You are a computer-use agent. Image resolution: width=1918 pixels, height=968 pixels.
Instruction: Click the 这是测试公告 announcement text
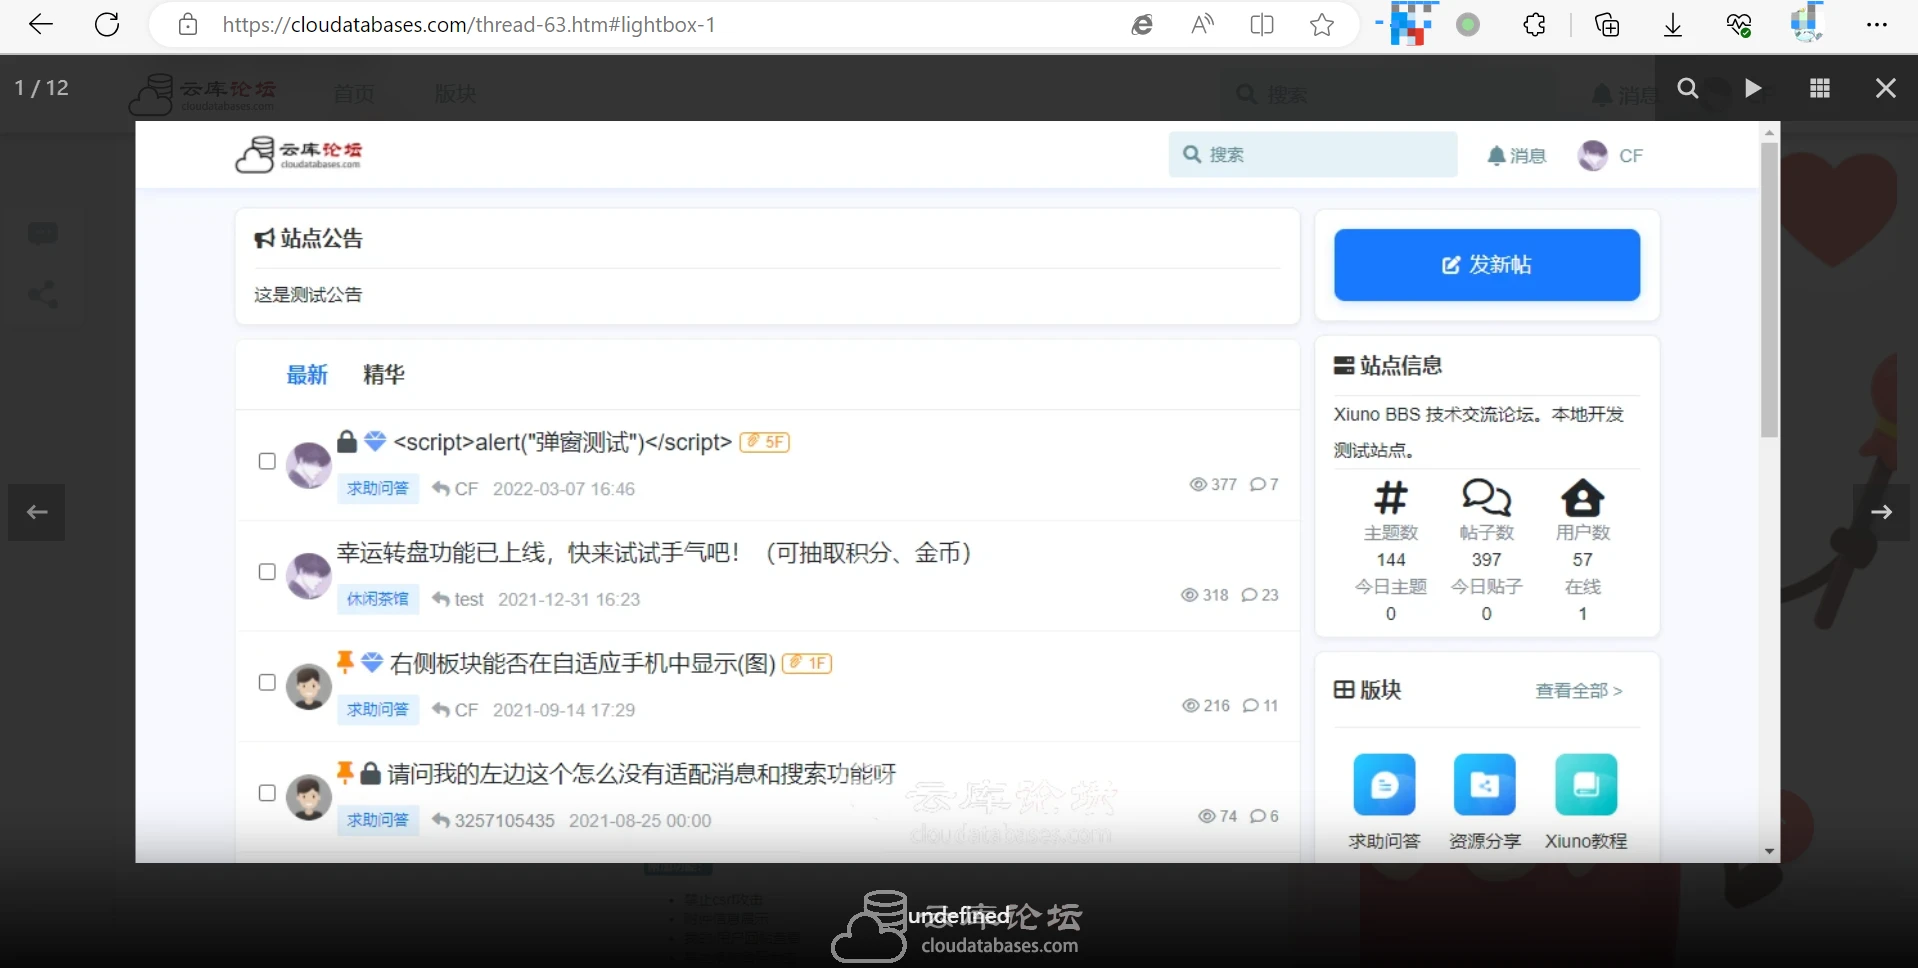308,295
